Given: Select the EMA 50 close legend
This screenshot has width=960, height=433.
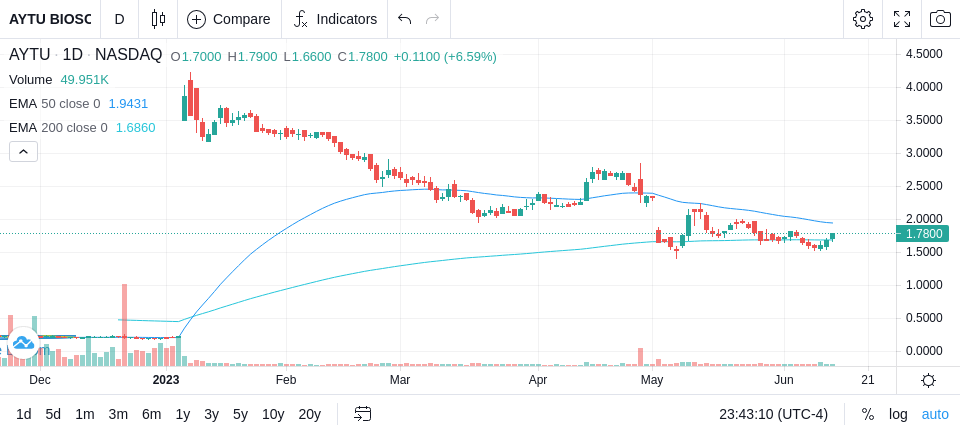Looking at the screenshot, I should (54, 104).
